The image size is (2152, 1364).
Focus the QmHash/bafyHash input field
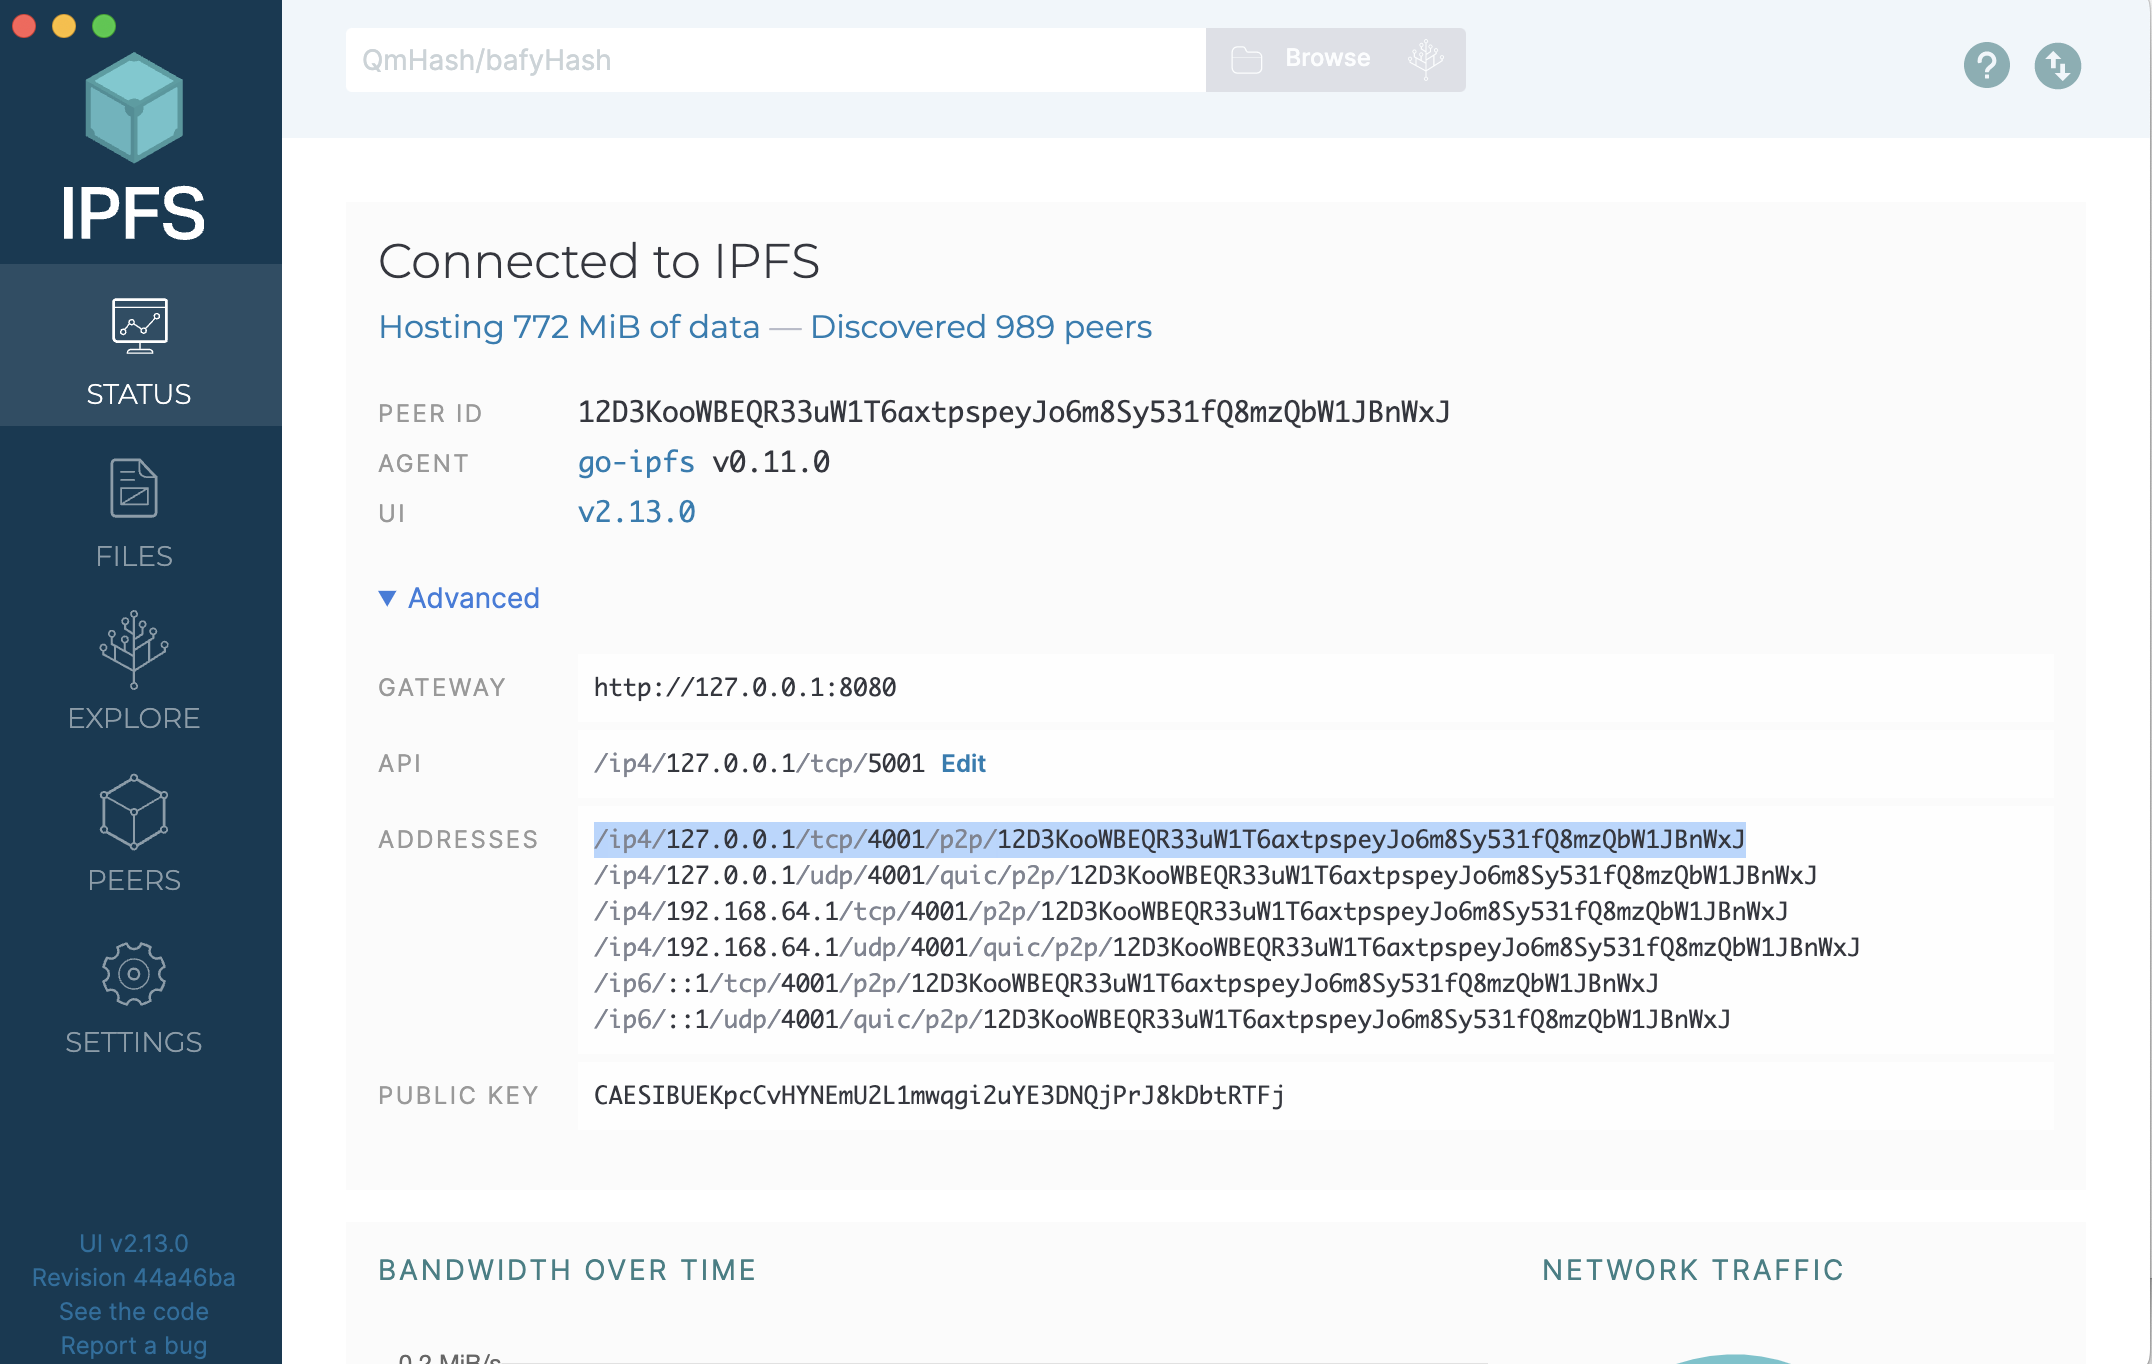pos(776,60)
